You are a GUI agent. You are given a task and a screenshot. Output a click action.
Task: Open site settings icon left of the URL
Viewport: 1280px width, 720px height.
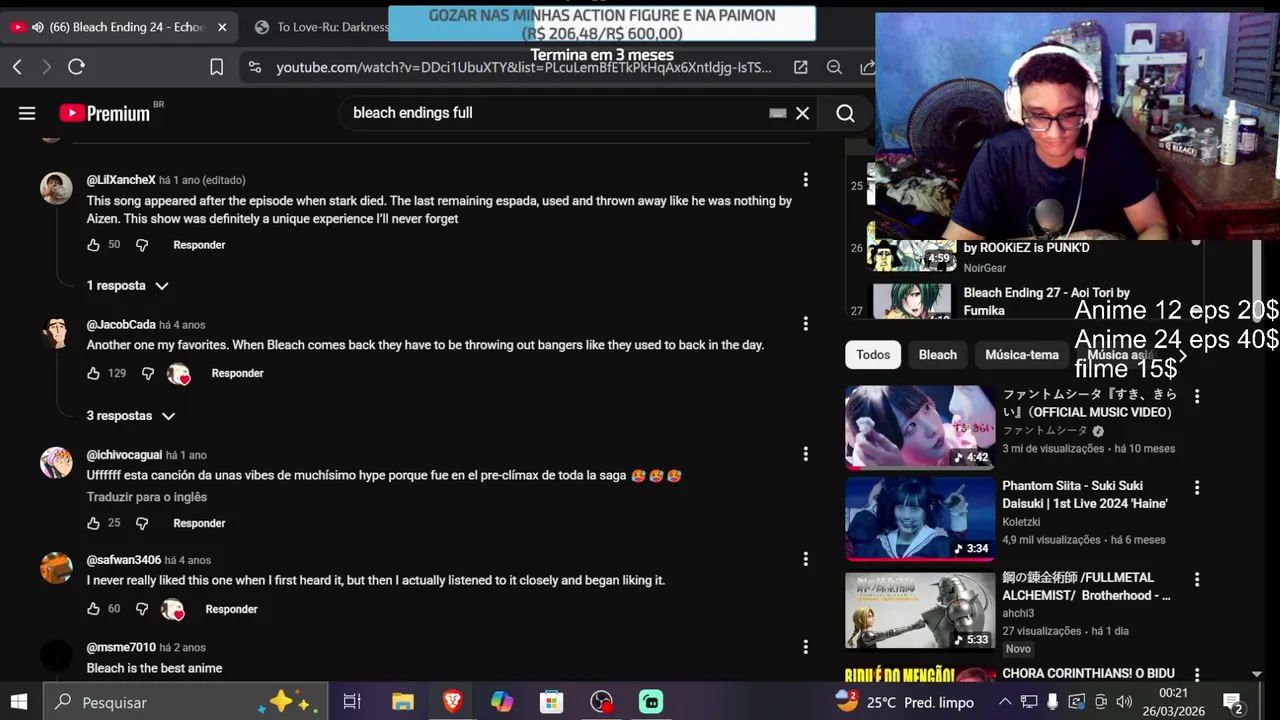255,67
